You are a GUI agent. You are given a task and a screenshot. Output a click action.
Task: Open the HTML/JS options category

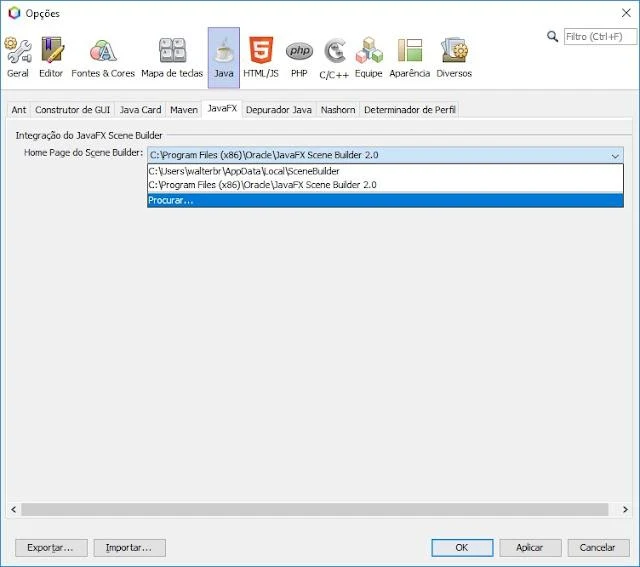click(x=261, y=58)
